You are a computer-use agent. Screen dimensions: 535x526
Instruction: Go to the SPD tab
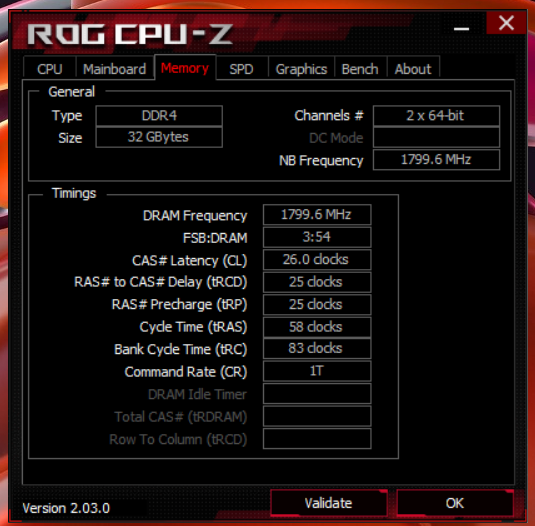[241, 69]
